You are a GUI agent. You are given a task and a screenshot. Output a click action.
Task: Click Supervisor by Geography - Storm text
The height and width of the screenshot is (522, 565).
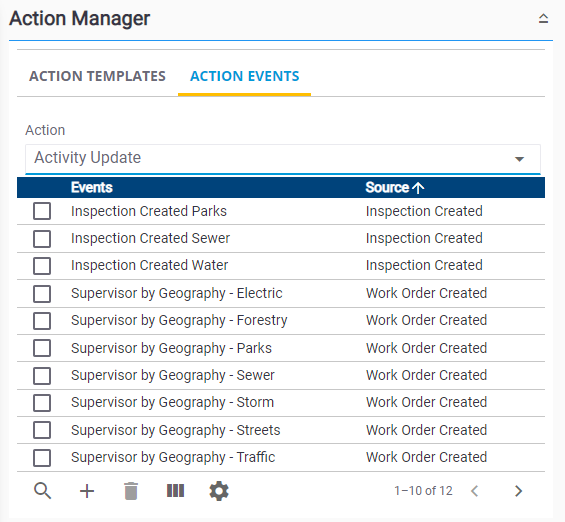point(172,402)
